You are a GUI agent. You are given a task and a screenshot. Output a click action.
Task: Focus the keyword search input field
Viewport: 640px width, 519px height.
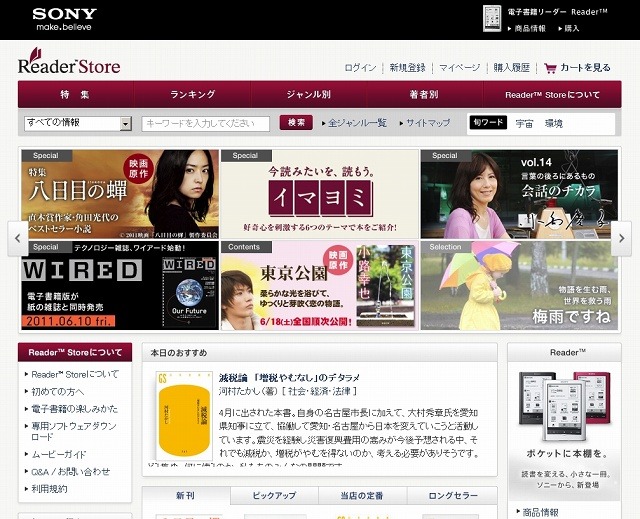[206, 124]
